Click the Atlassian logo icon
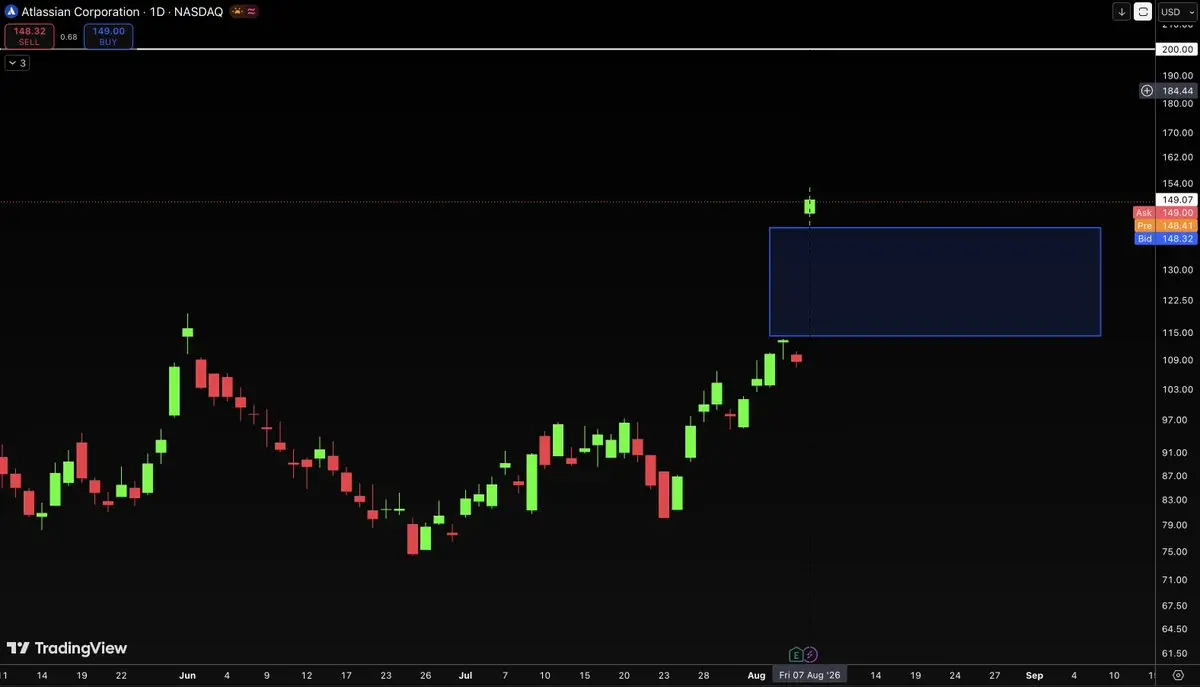Screen dimensions: 1200x687 (11, 12)
